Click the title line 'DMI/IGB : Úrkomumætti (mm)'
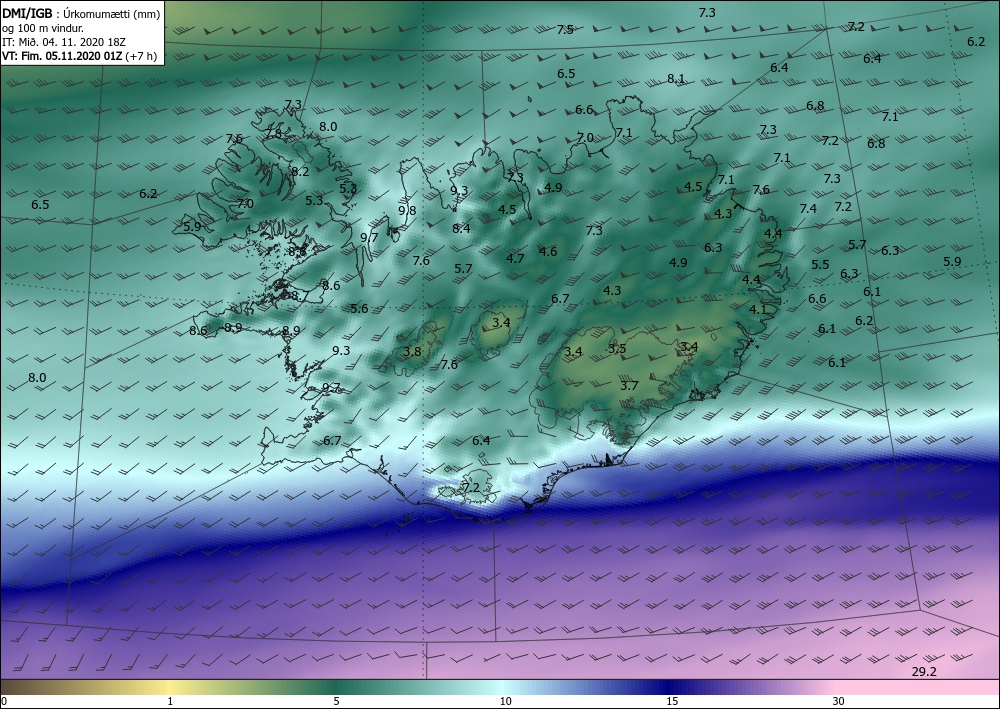Image resolution: width=1000 pixels, height=709 pixels. 81,13
